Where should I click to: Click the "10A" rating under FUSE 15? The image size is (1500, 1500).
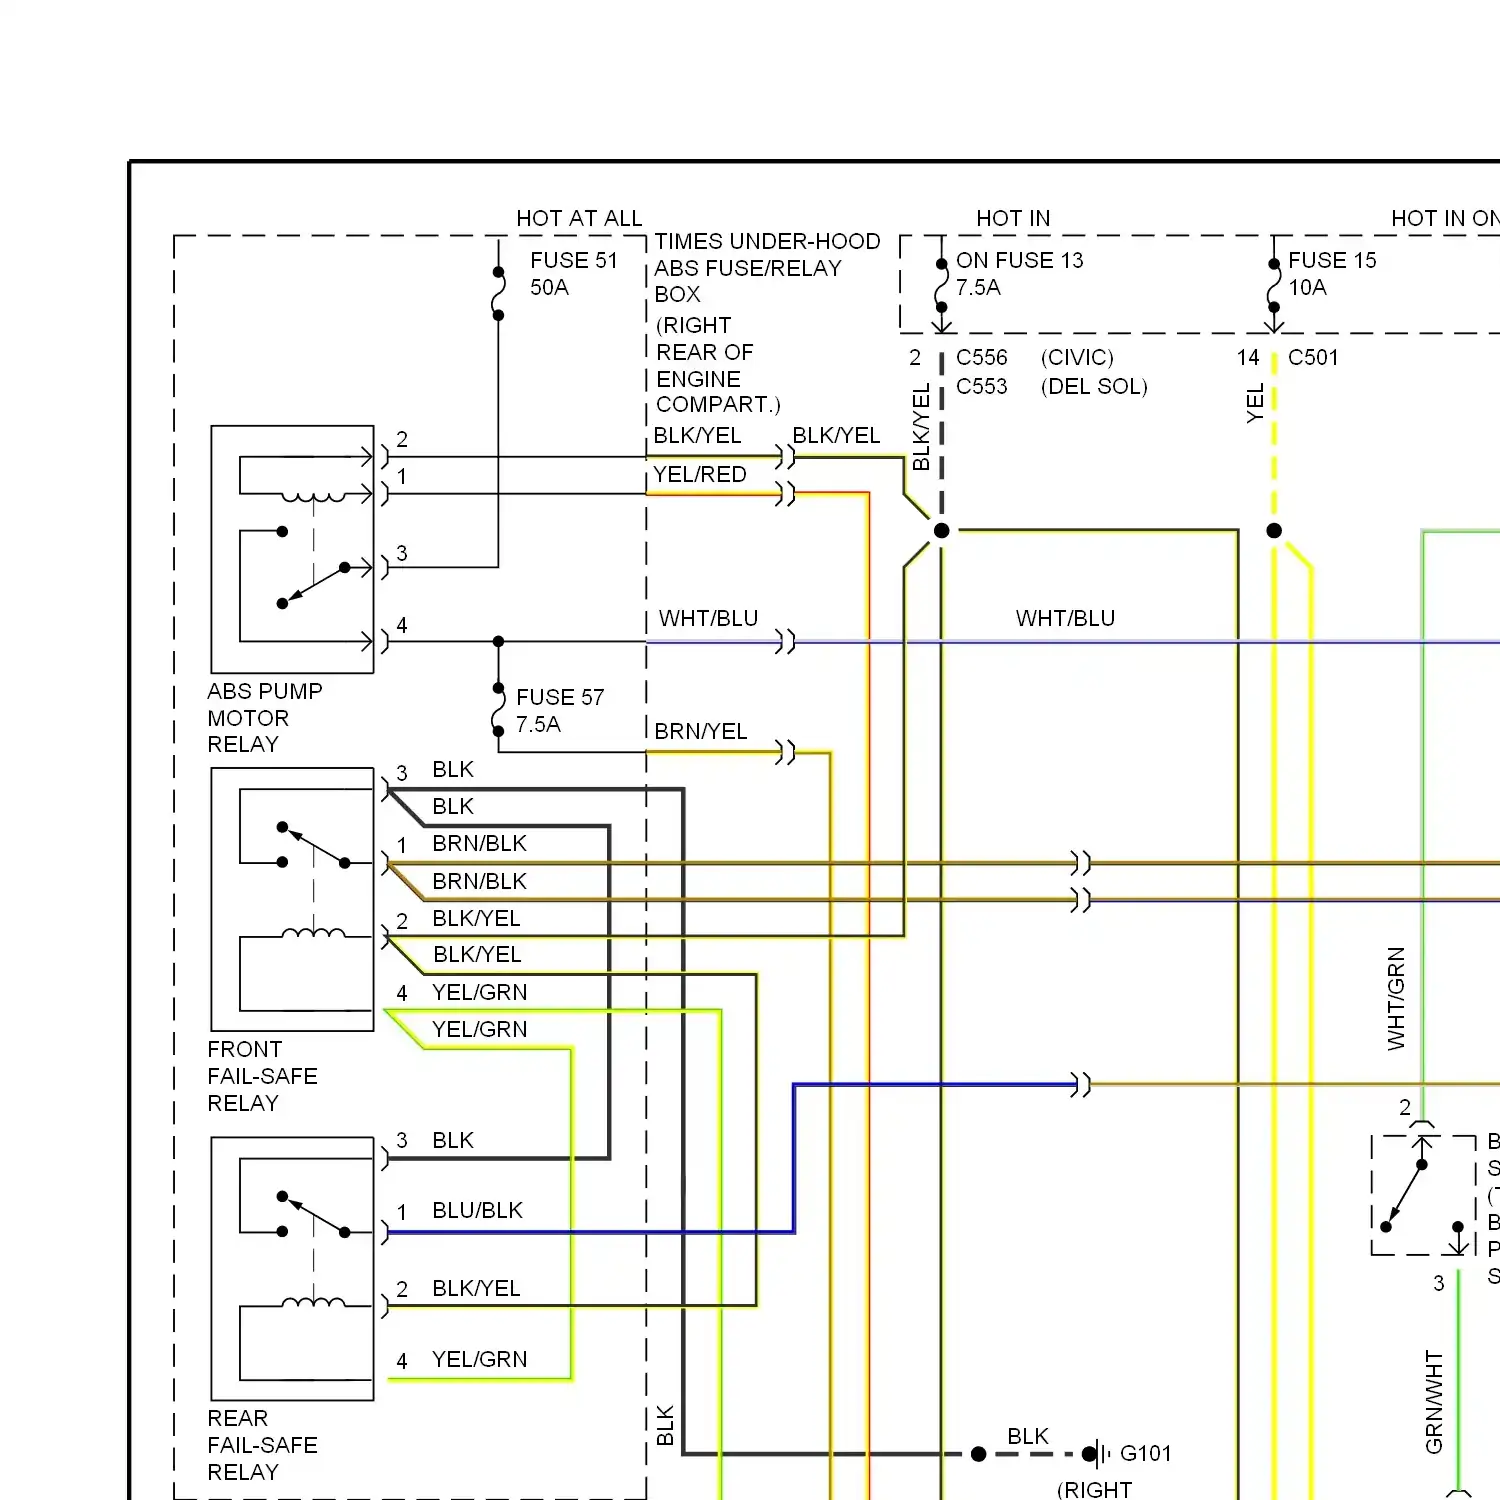point(1307,287)
